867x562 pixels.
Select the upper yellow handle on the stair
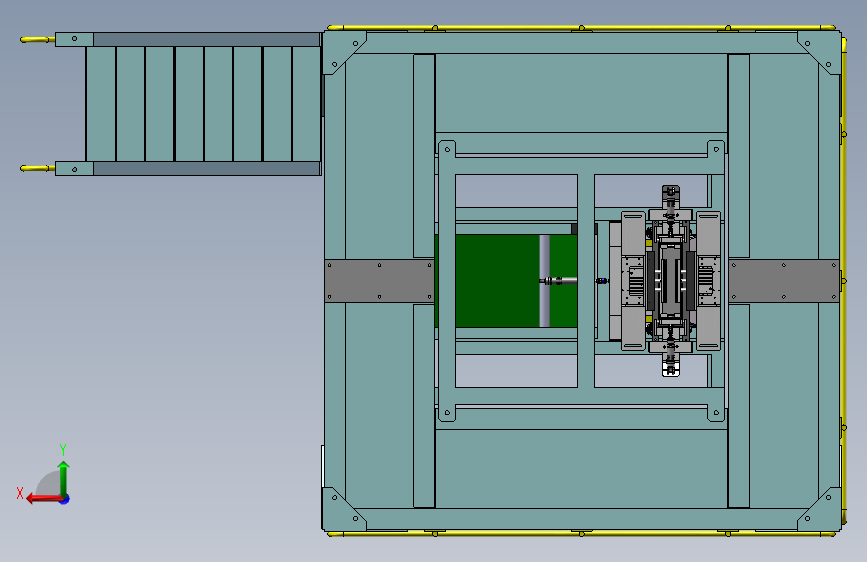[37, 40]
